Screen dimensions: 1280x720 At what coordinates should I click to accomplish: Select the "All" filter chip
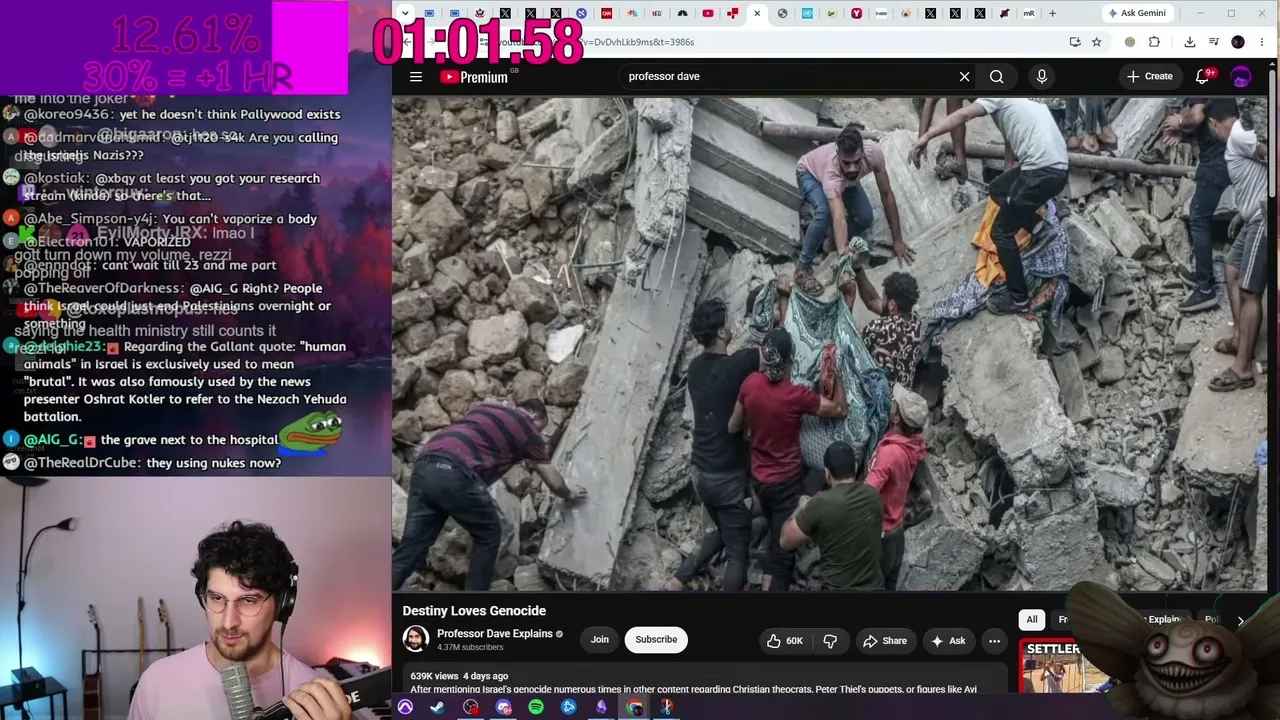coord(1032,620)
